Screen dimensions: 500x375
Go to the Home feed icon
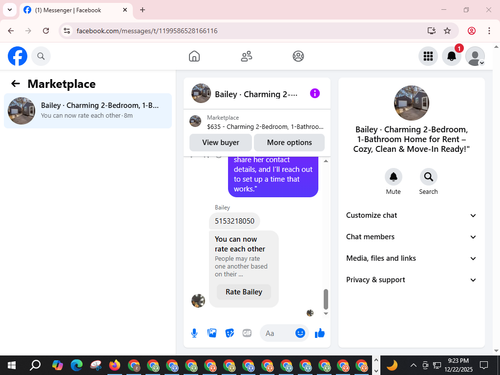(194, 56)
